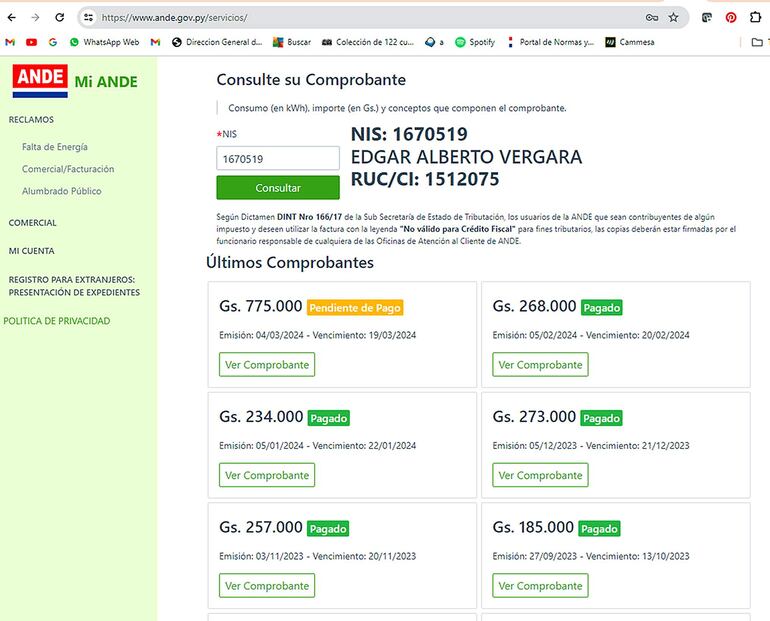
Task: Bookmark this page with the star icon
Action: (x=674, y=18)
